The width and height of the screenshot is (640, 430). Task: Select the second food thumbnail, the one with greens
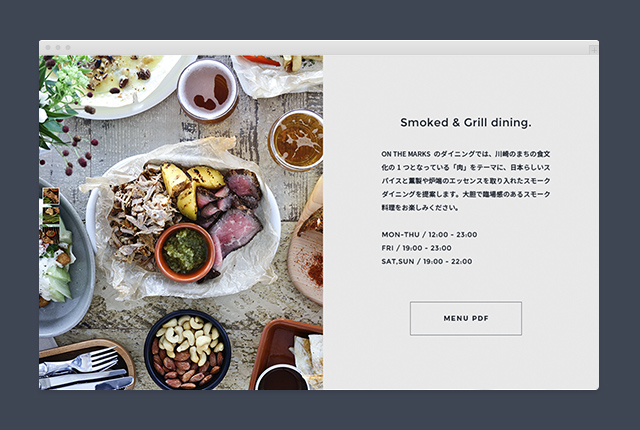pyautogui.click(x=51, y=215)
